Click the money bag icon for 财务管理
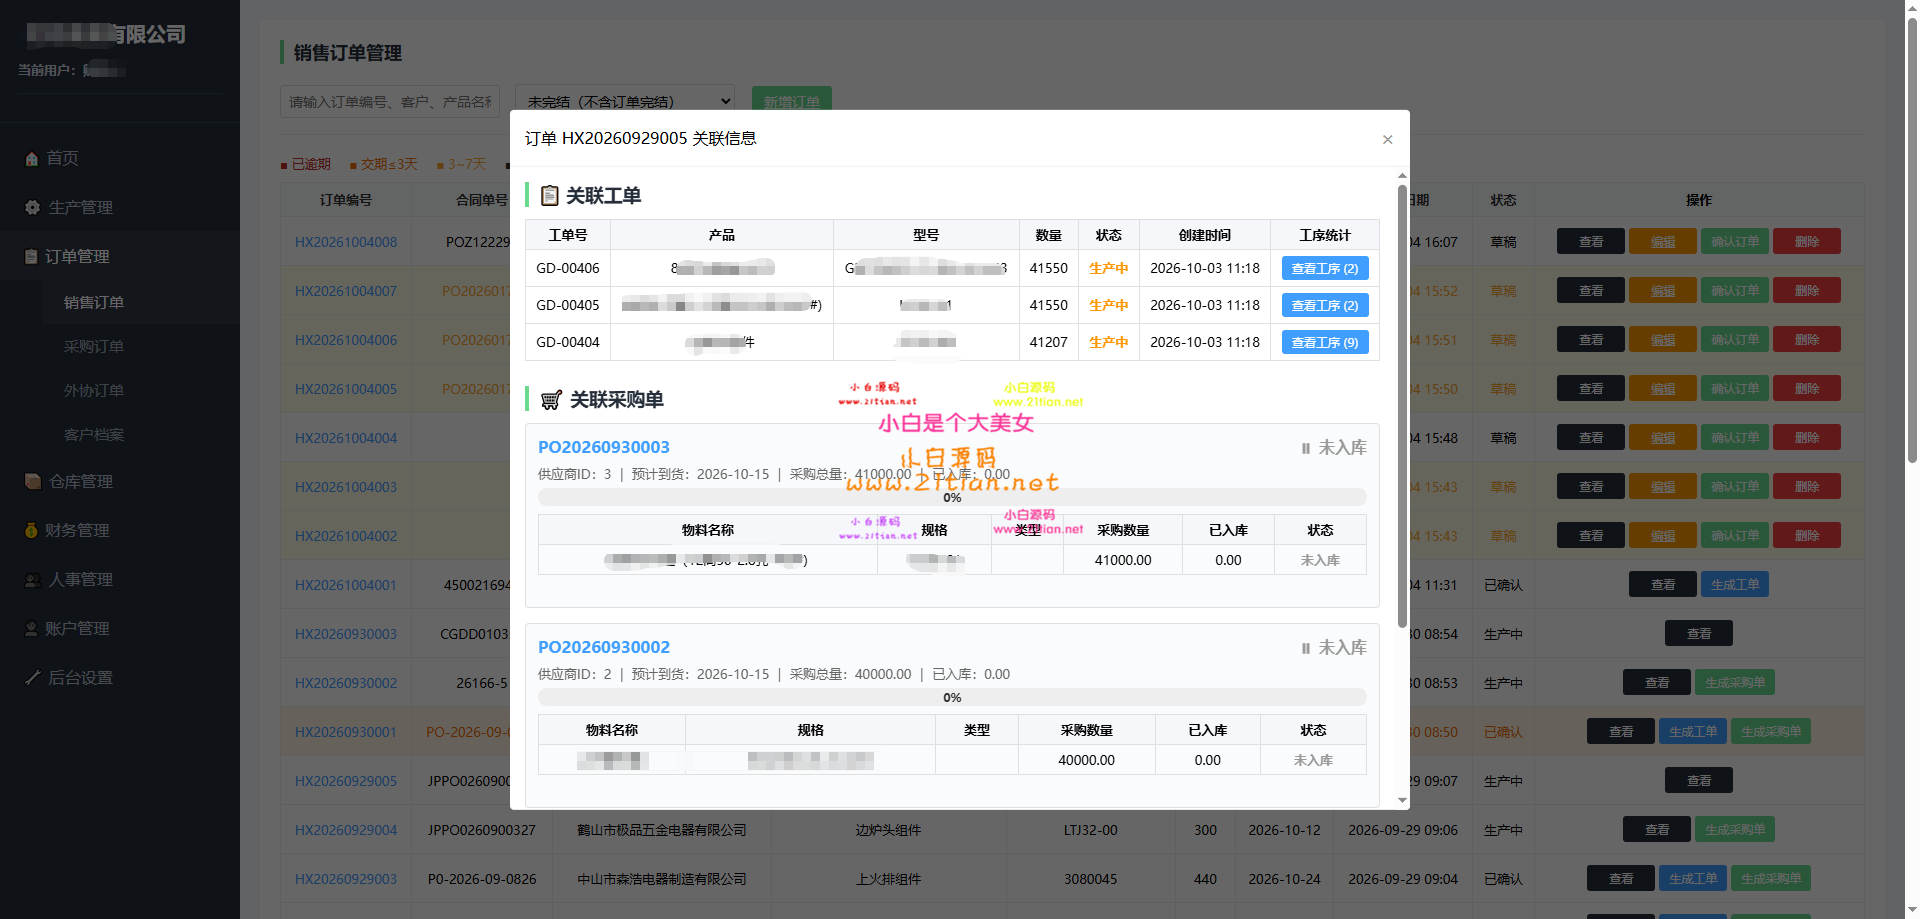 click(x=31, y=530)
